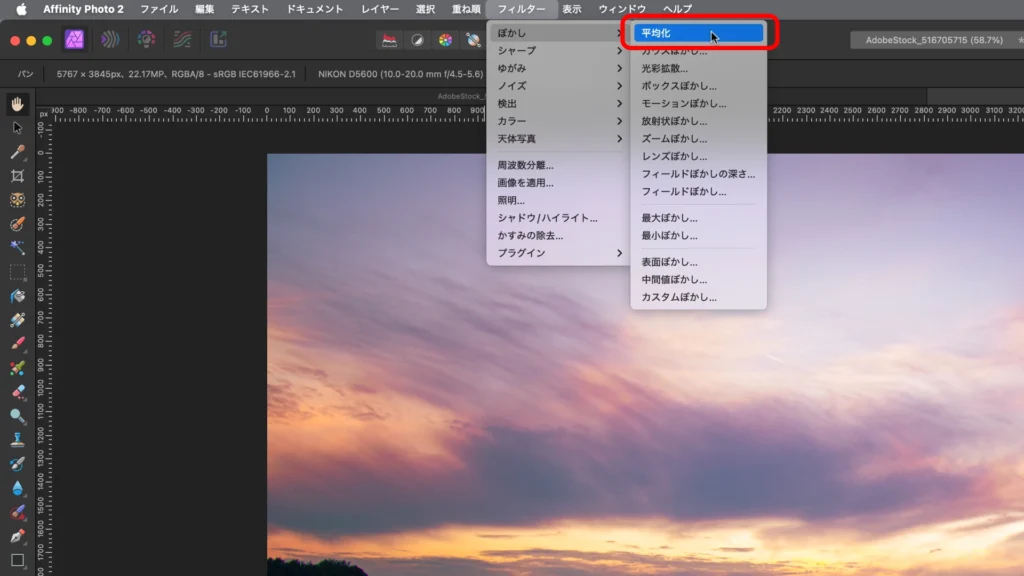Apply Auto Levels from the toolbar
Viewport: 1024px width, 576px height.
(390, 40)
